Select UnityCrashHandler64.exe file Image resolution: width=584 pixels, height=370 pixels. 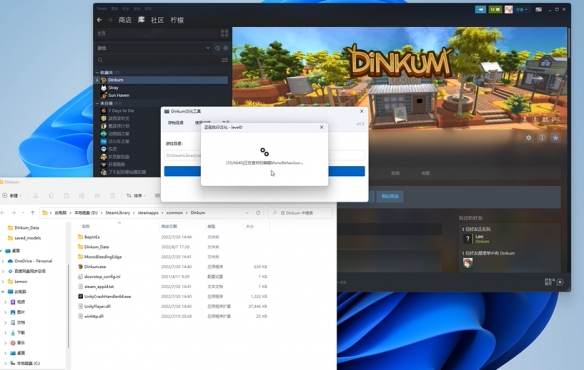(107, 296)
